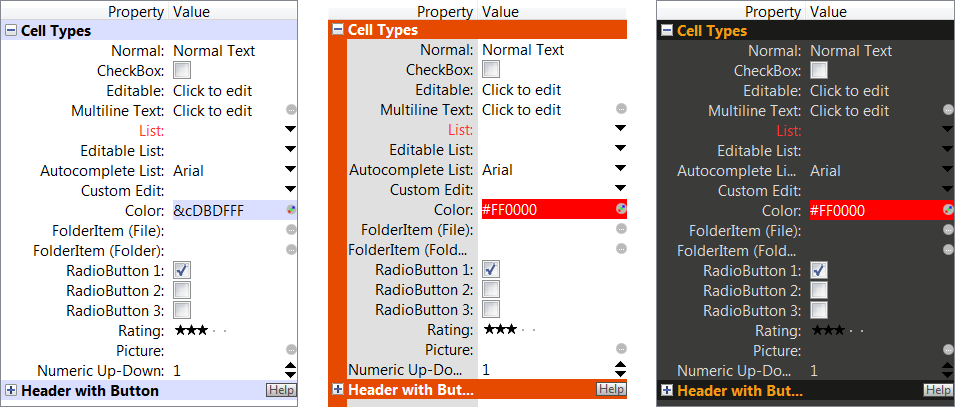Expand Header with Button section in dark grid
Screen dimensions: 955x407
[667, 390]
